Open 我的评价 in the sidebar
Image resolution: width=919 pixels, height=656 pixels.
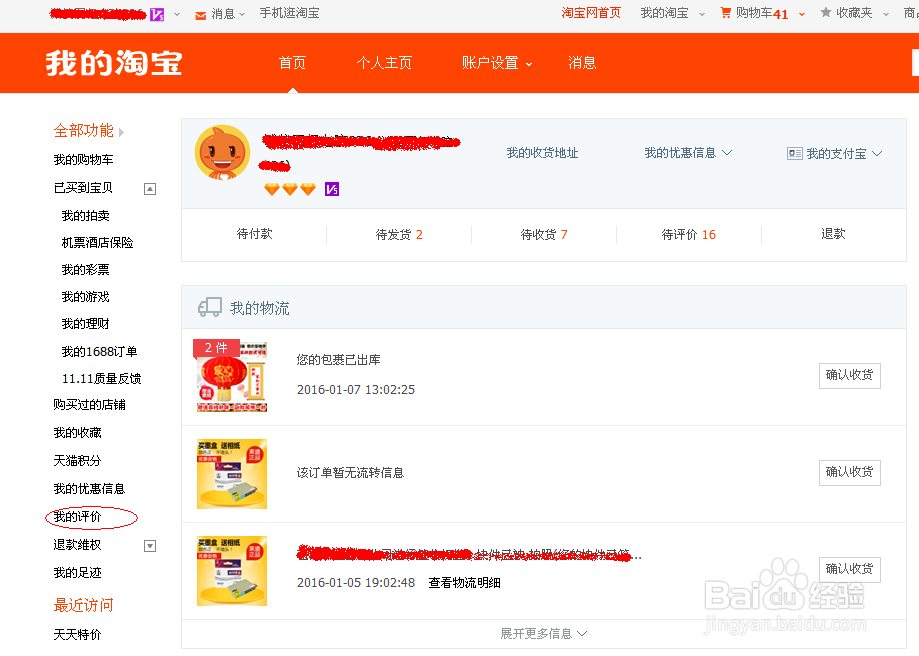point(77,516)
